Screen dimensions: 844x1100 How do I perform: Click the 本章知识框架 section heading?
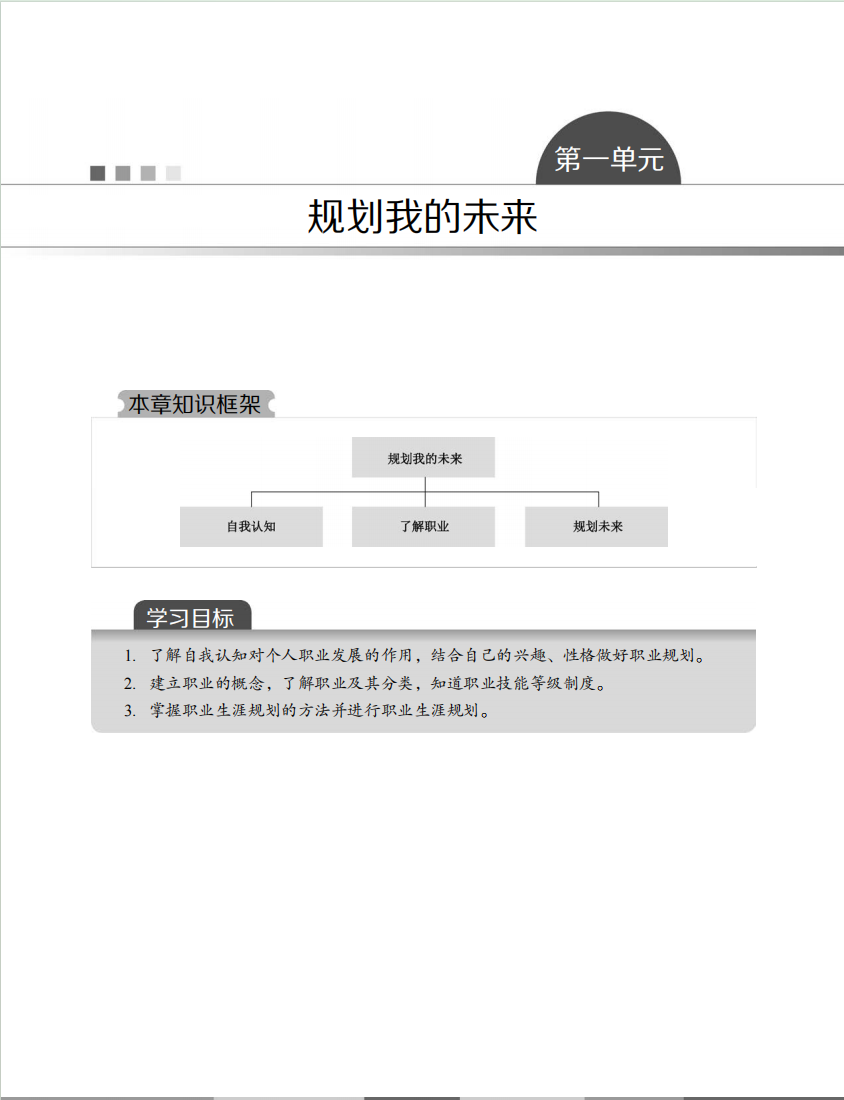195,404
